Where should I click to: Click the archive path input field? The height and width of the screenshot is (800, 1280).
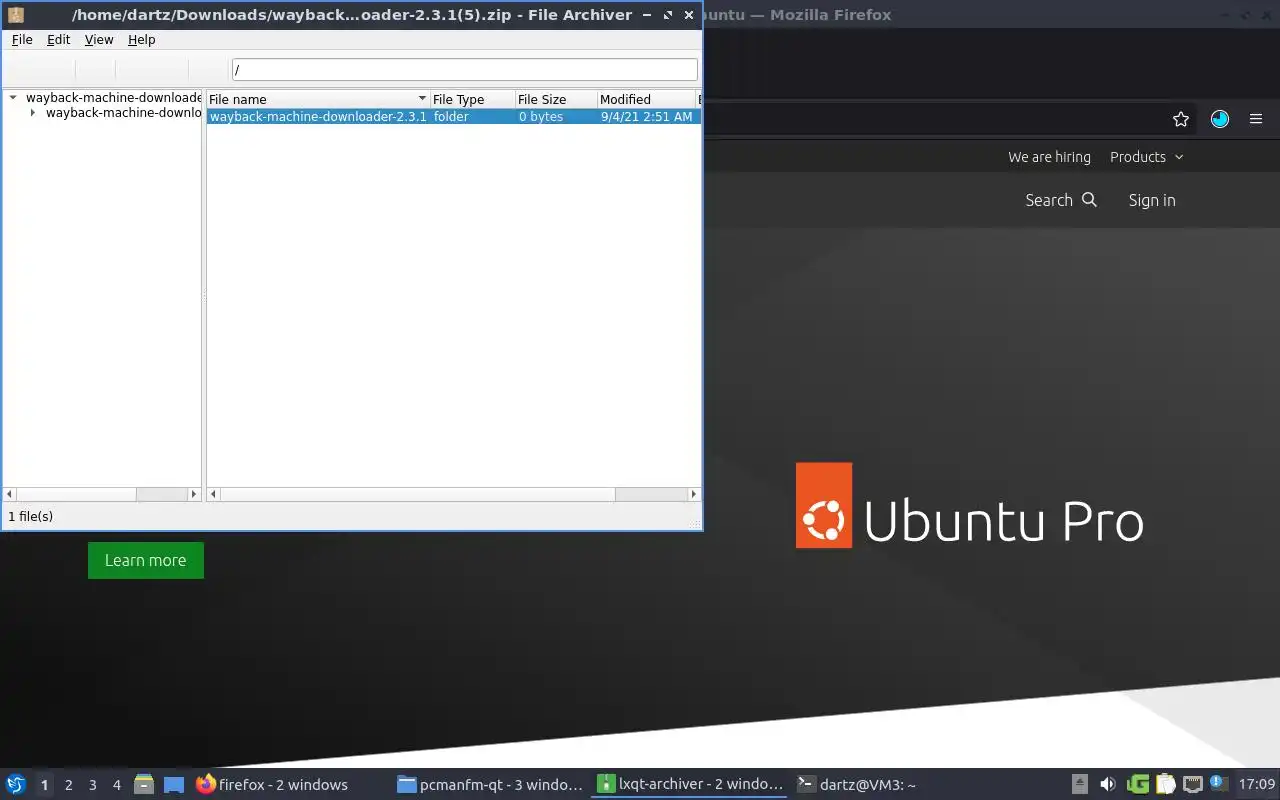coord(465,70)
